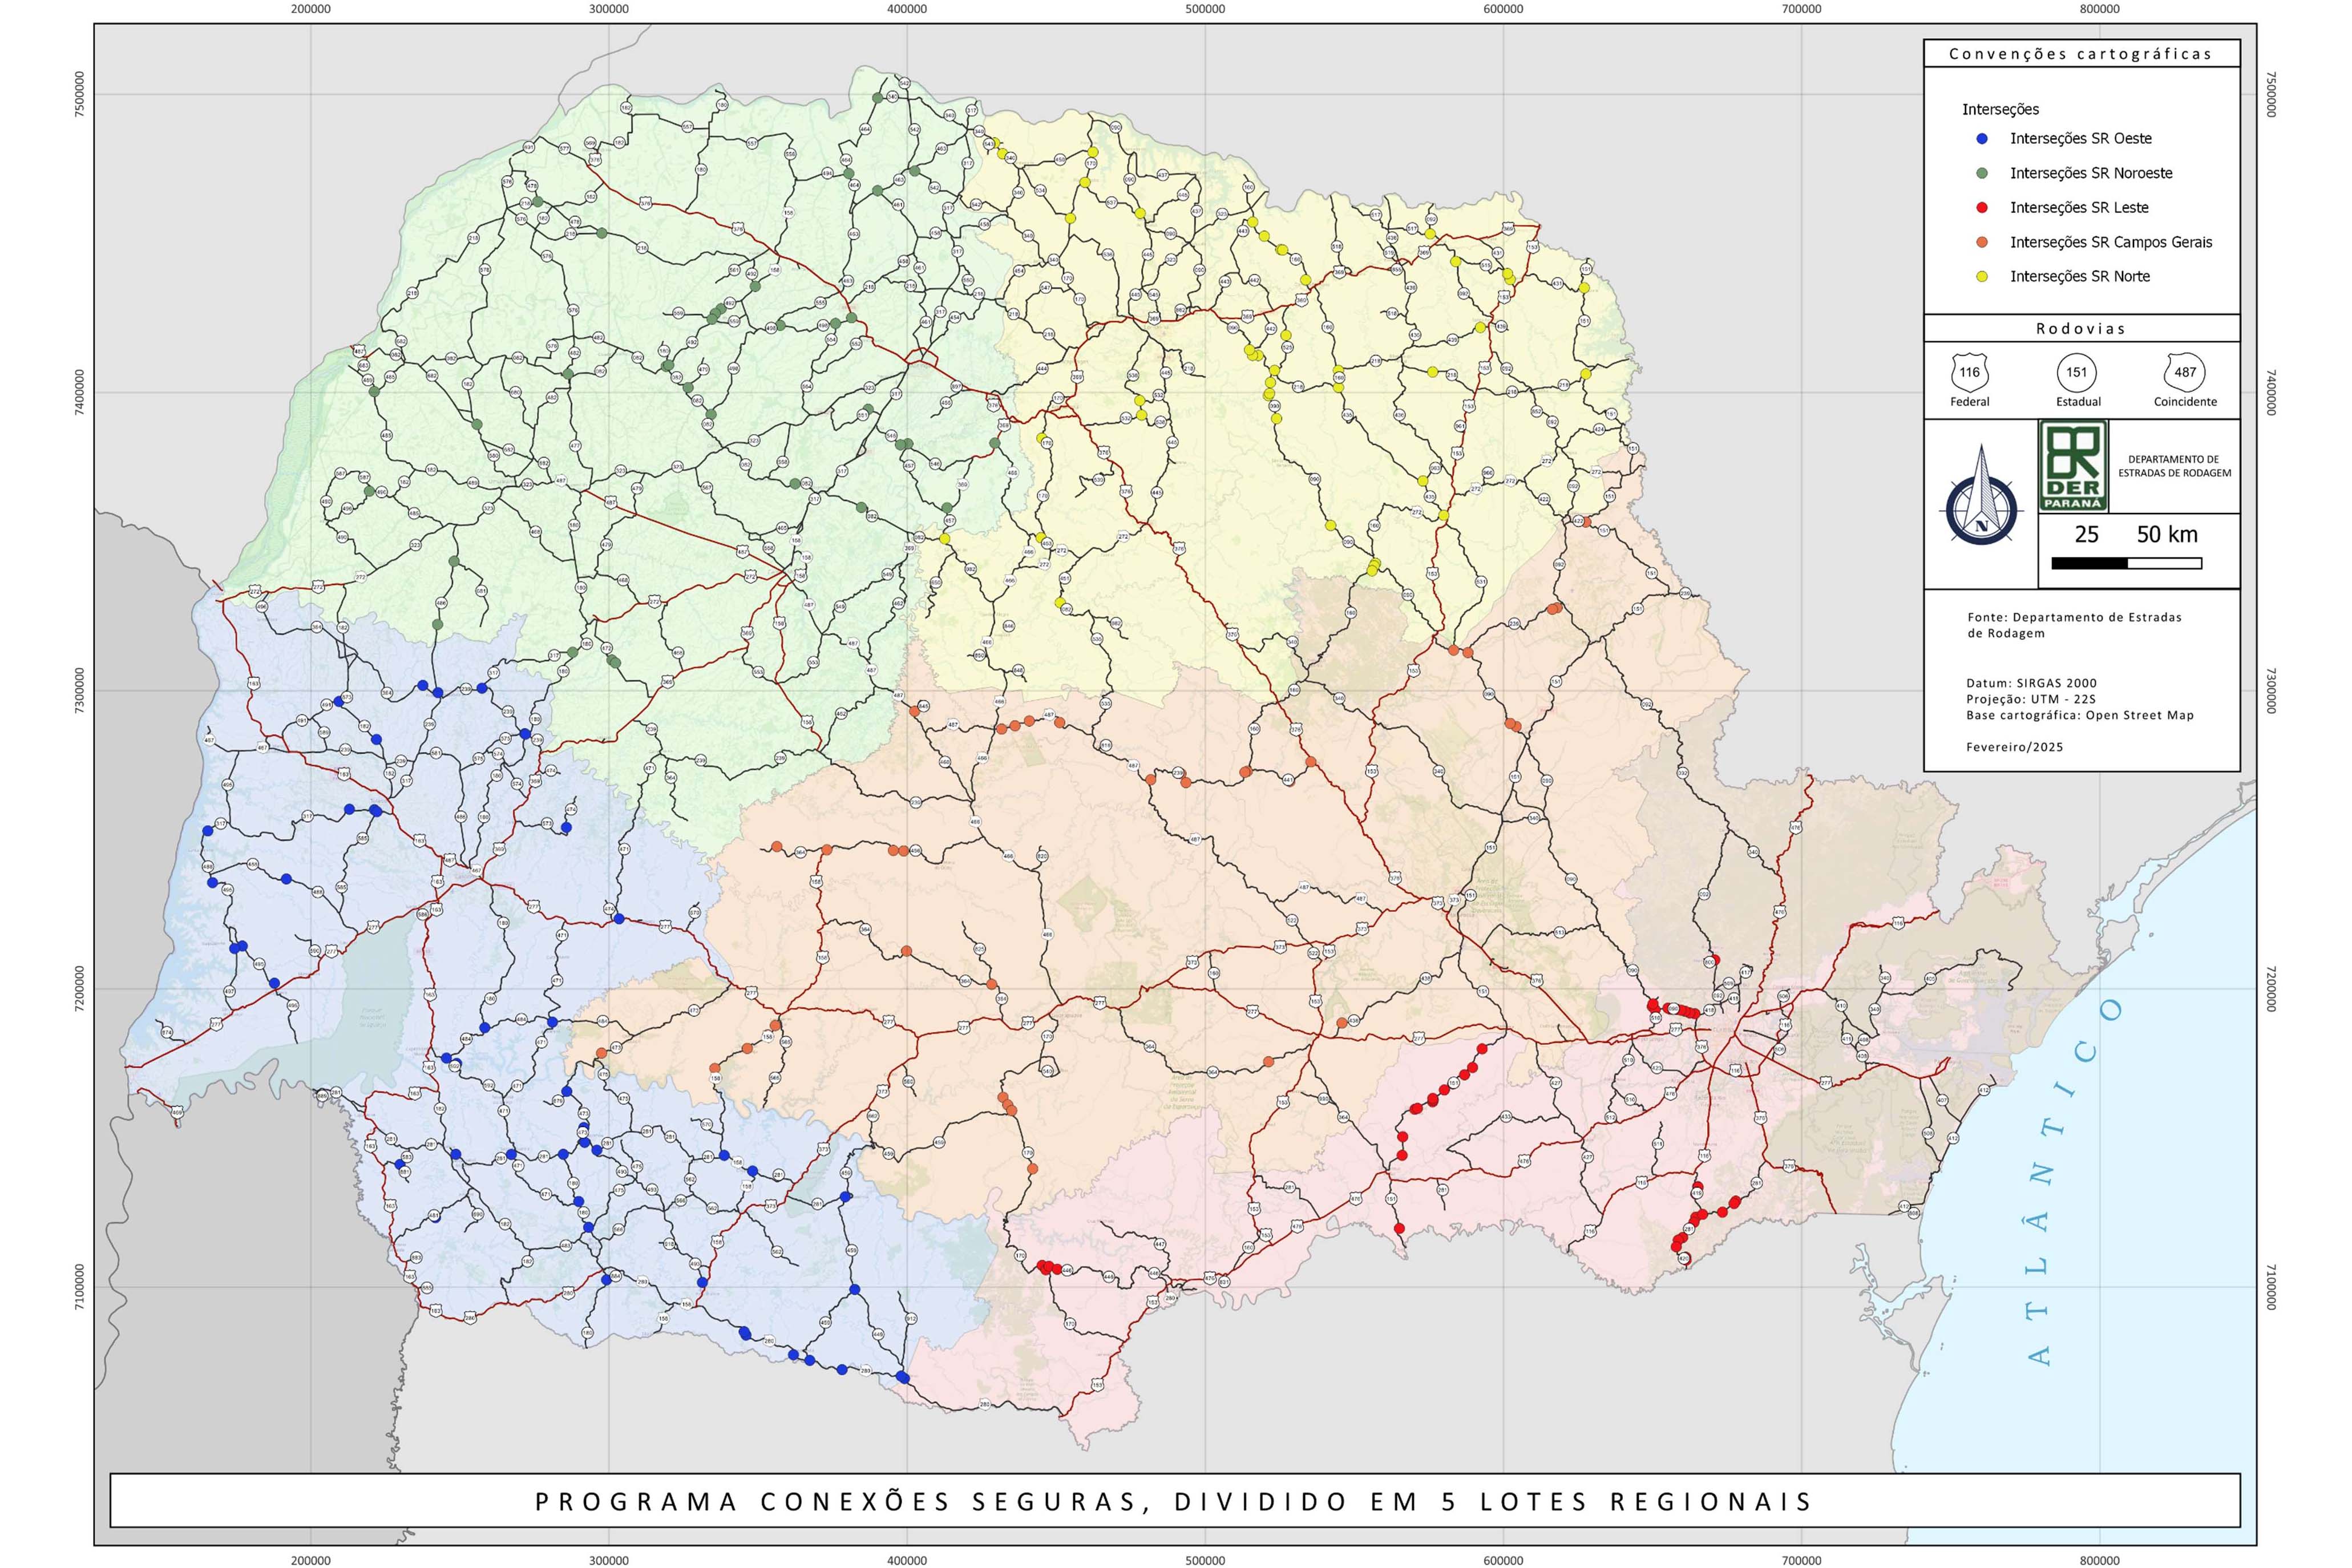Click the red SR Leste legend dot

1982,208
